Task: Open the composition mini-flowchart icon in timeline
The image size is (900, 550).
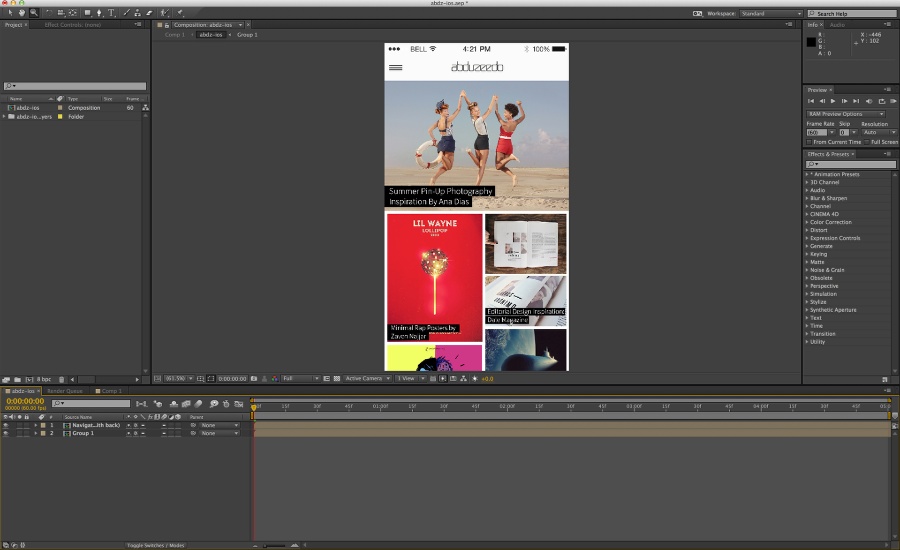Action: 142,404
